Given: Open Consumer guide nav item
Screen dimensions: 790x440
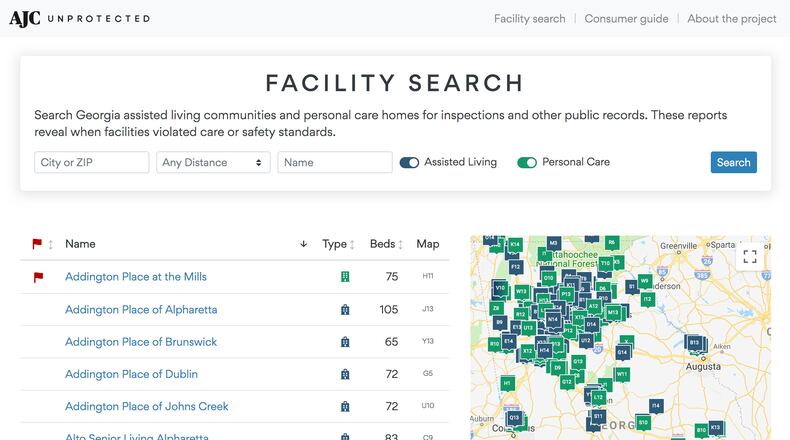Looking at the screenshot, I should [x=626, y=19].
